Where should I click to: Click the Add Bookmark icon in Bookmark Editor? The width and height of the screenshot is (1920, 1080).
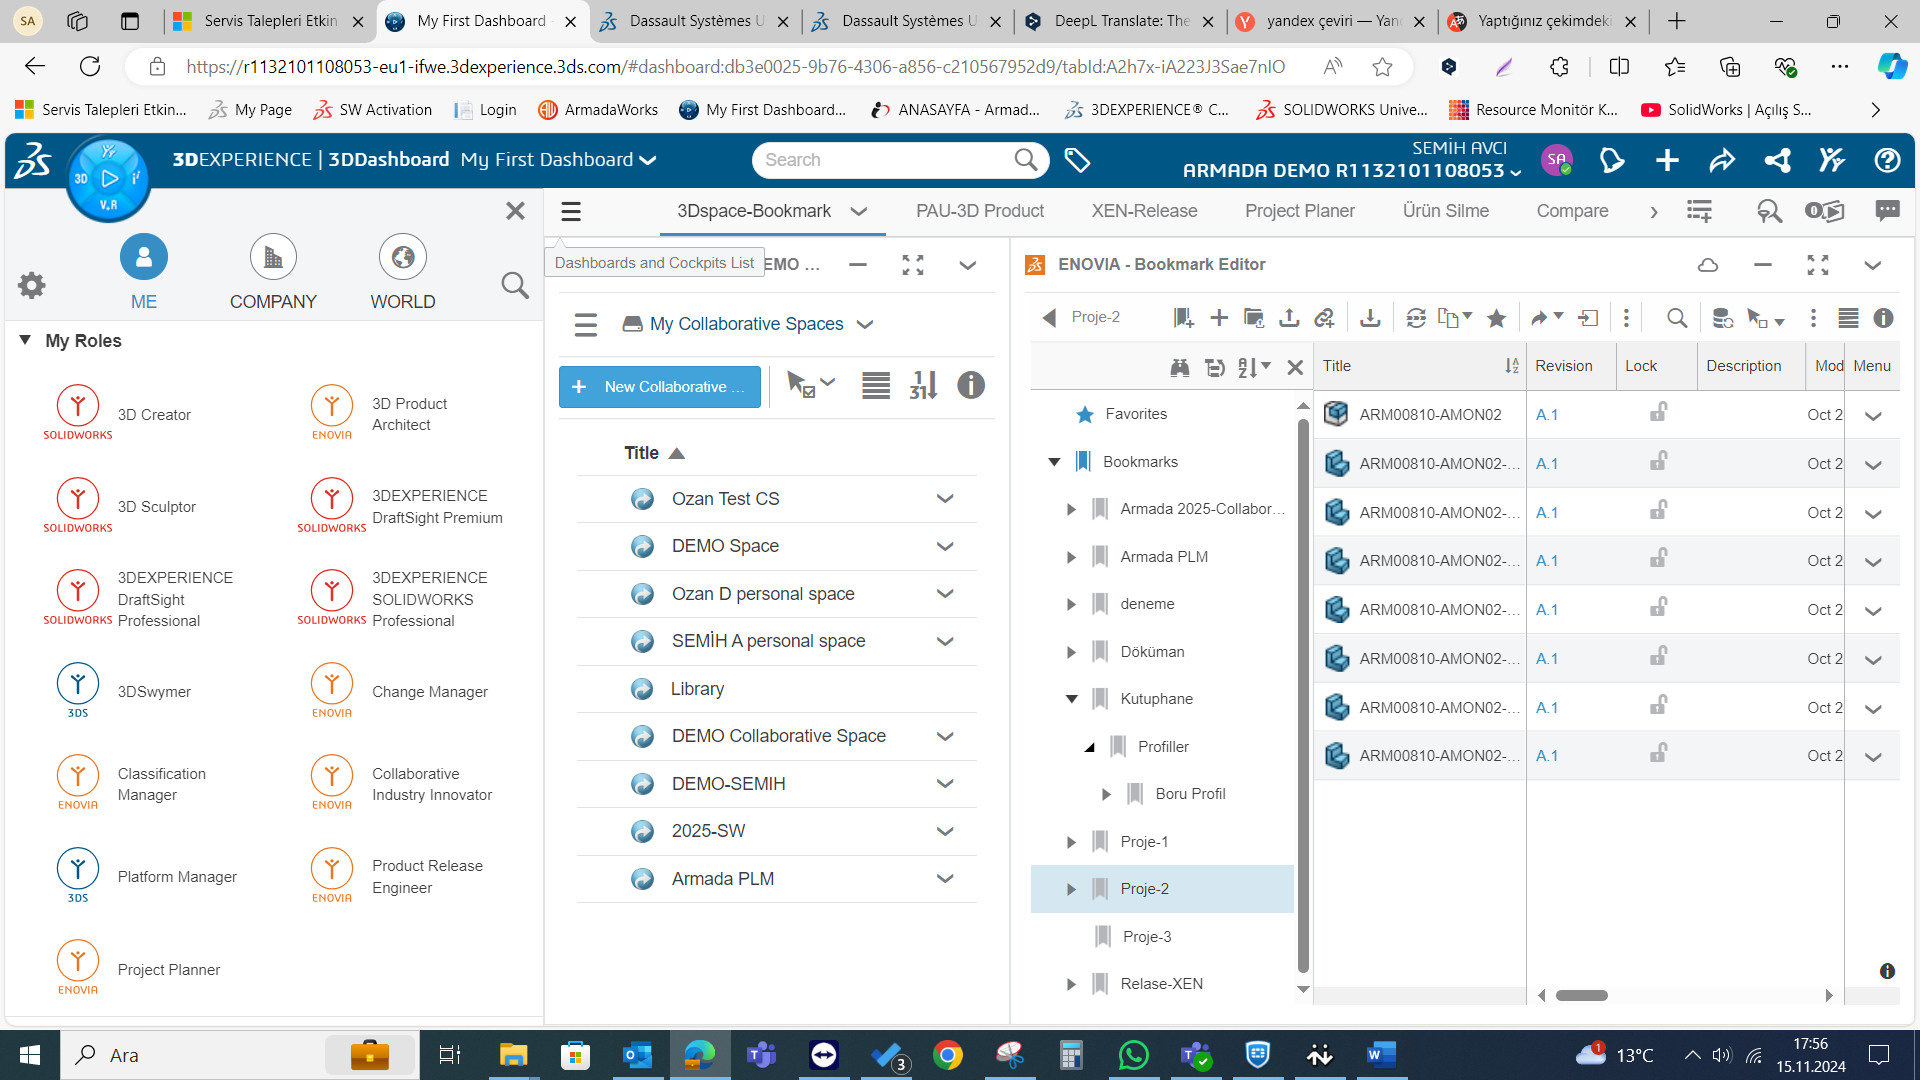coord(1184,318)
